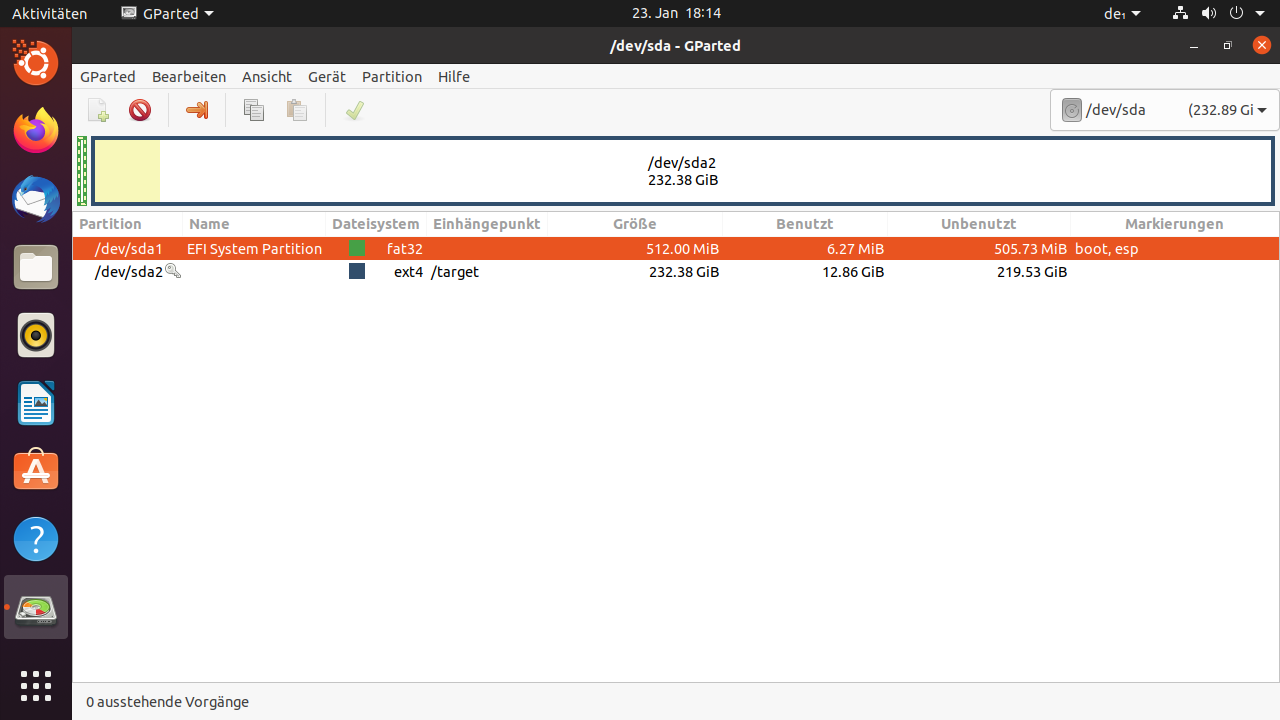Select the /dev/sda1 partition row

tap(676, 248)
